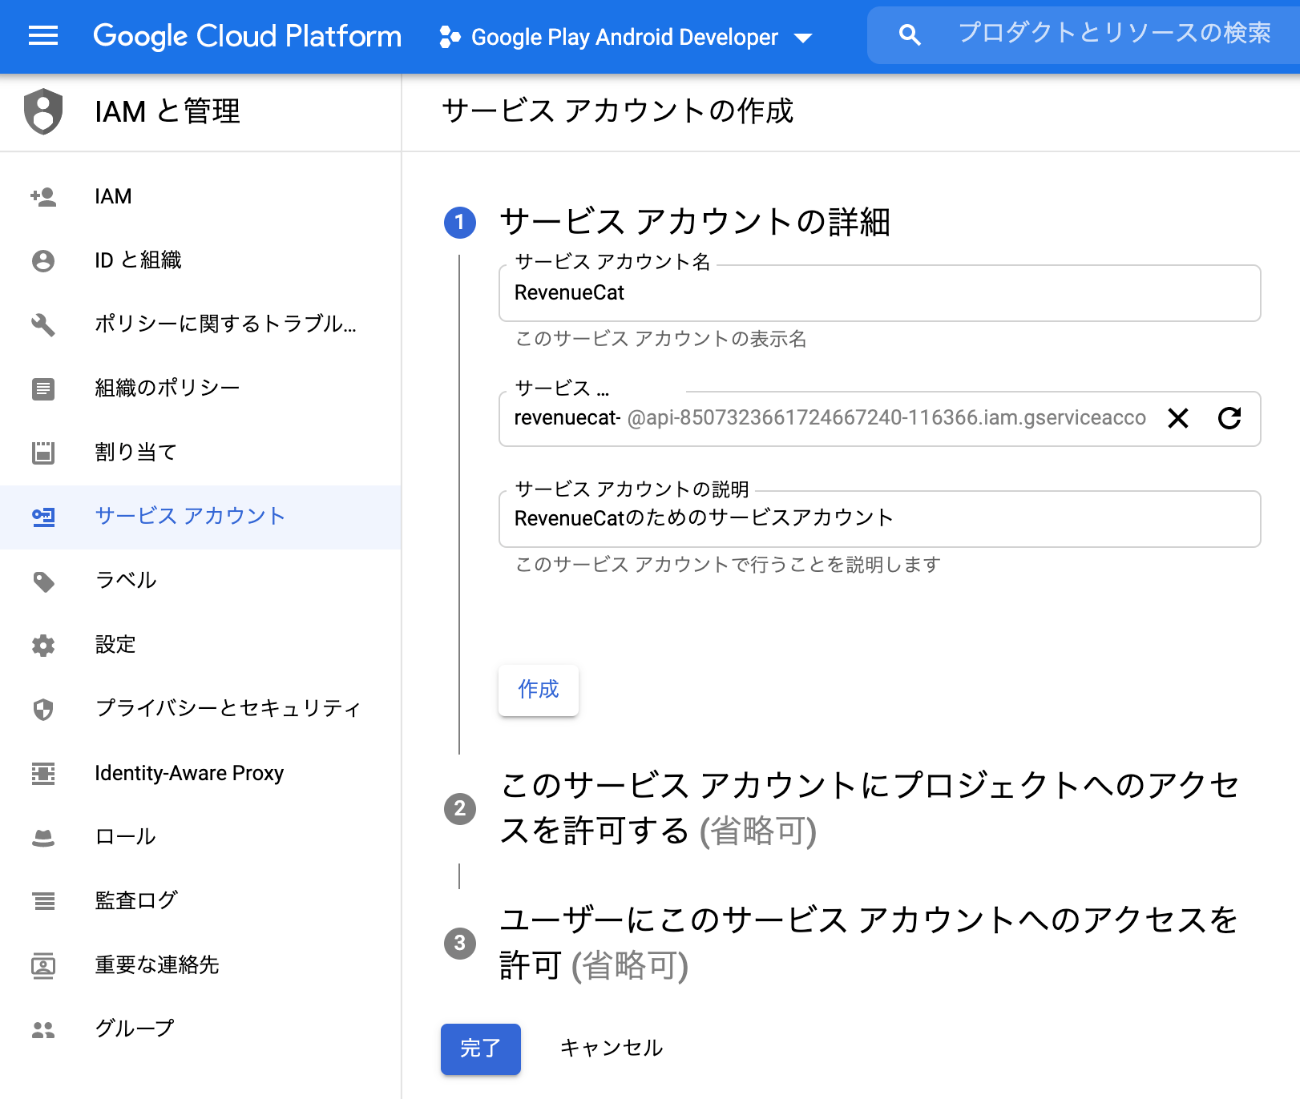Clear the service account ID with X icon
Viewport: 1300px width, 1099px height.
point(1178,418)
